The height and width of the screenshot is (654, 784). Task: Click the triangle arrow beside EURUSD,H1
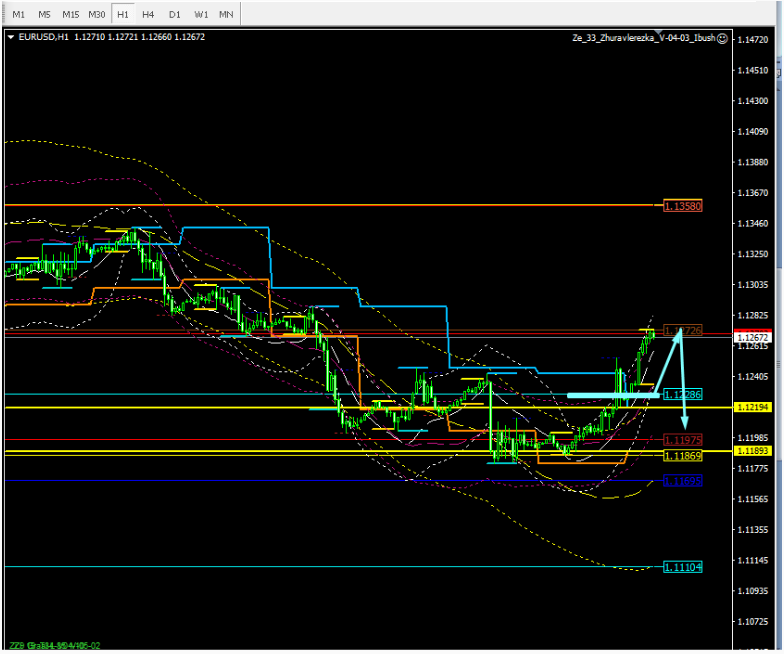point(11,38)
